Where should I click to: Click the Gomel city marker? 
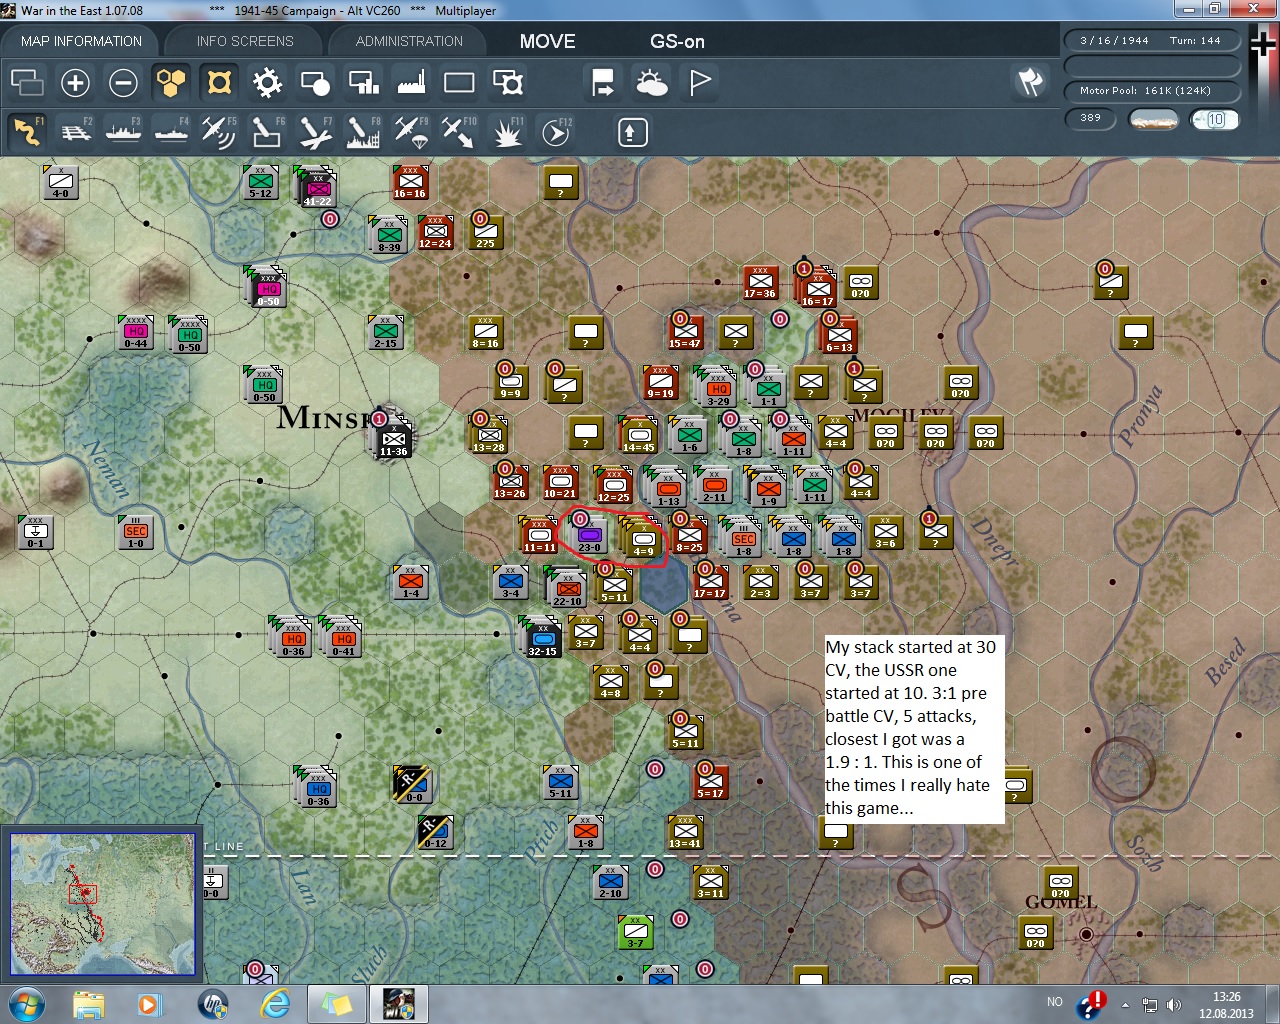coord(1086,934)
